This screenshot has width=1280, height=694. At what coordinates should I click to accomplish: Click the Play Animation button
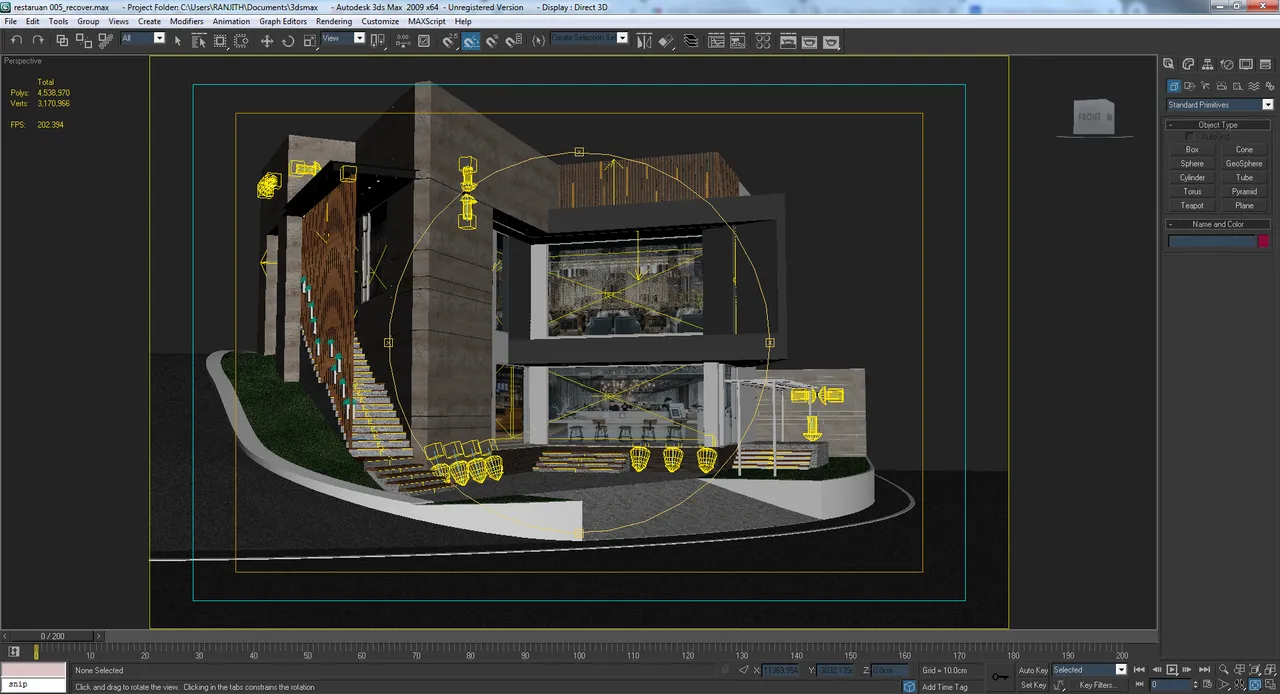[1172, 670]
